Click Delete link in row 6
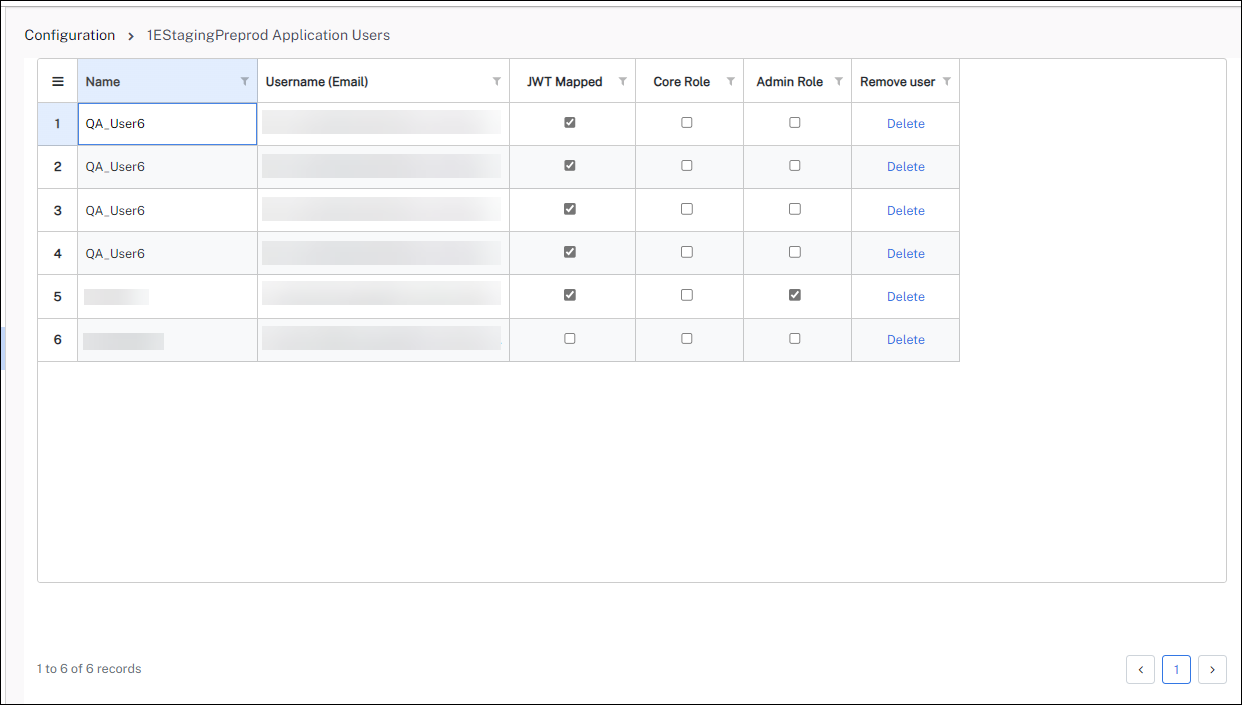Screen dimensions: 1242x705 point(905,340)
